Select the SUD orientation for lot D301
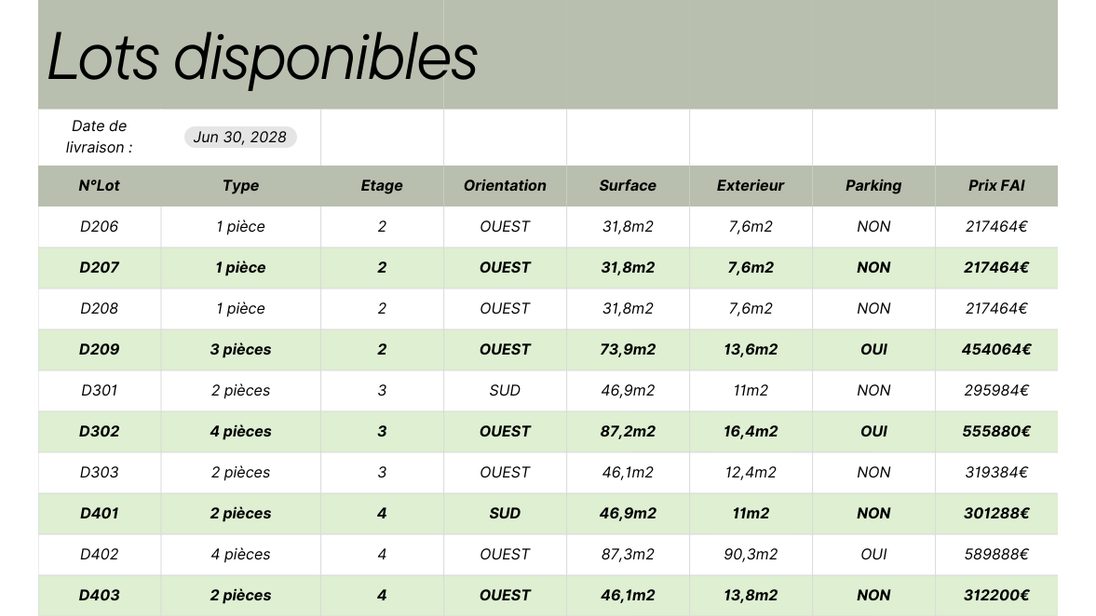This screenshot has height=616, width=1096. tap(505, 391)
